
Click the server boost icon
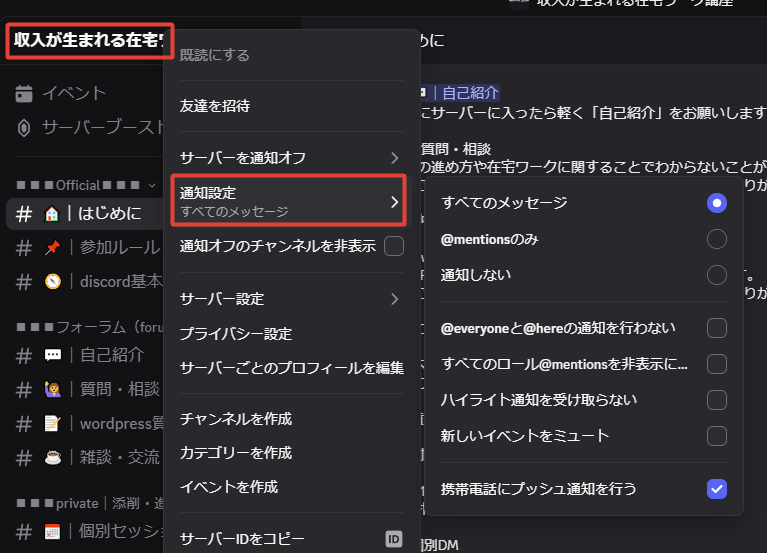click(24, 128)
